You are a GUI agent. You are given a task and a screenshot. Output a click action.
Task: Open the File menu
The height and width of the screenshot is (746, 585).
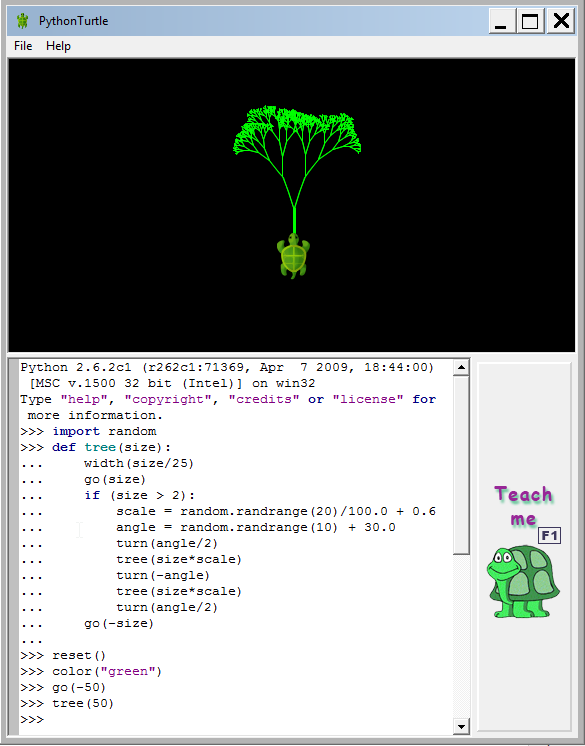click(23, 46)
